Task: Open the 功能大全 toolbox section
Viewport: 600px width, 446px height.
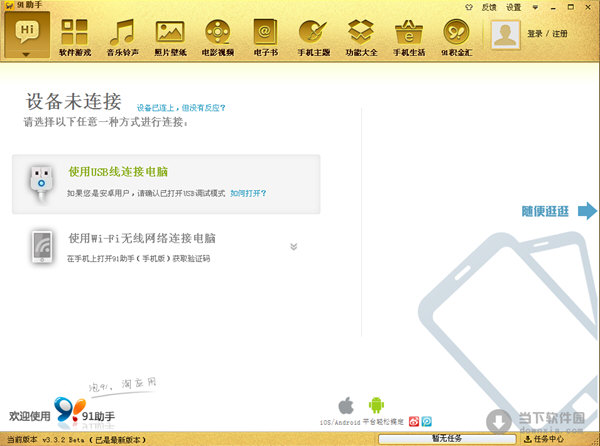Action: point(362,37)
